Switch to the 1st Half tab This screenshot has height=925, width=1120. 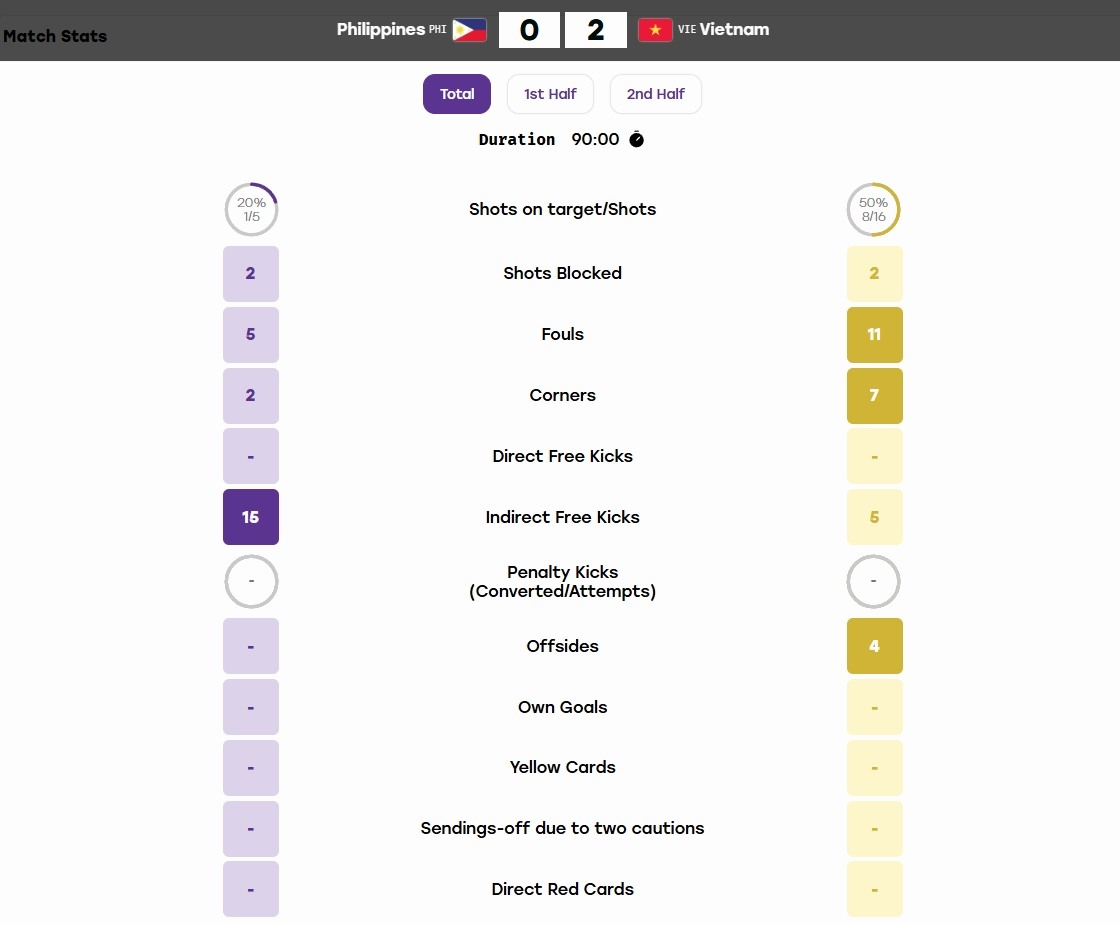550,94
